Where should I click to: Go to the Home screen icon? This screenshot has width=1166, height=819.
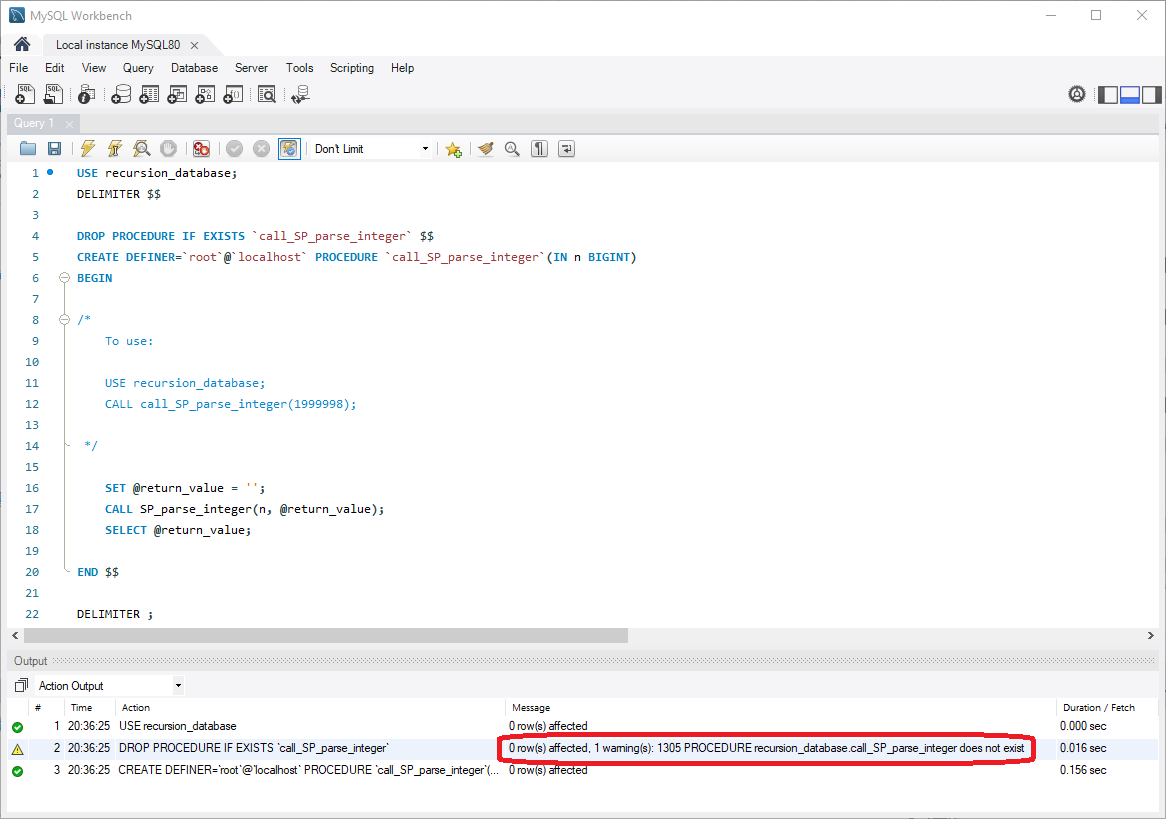tap(22, 45)
